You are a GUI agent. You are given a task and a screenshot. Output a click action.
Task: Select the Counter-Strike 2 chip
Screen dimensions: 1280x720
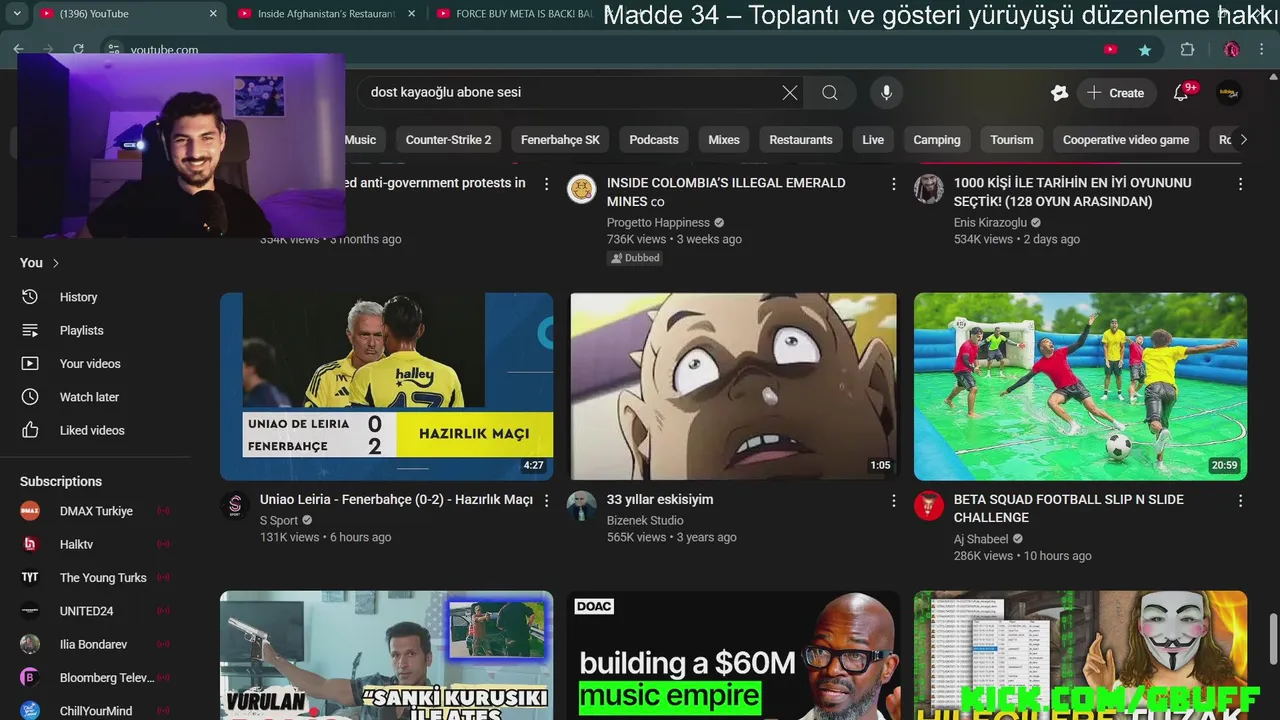[448, 140]
